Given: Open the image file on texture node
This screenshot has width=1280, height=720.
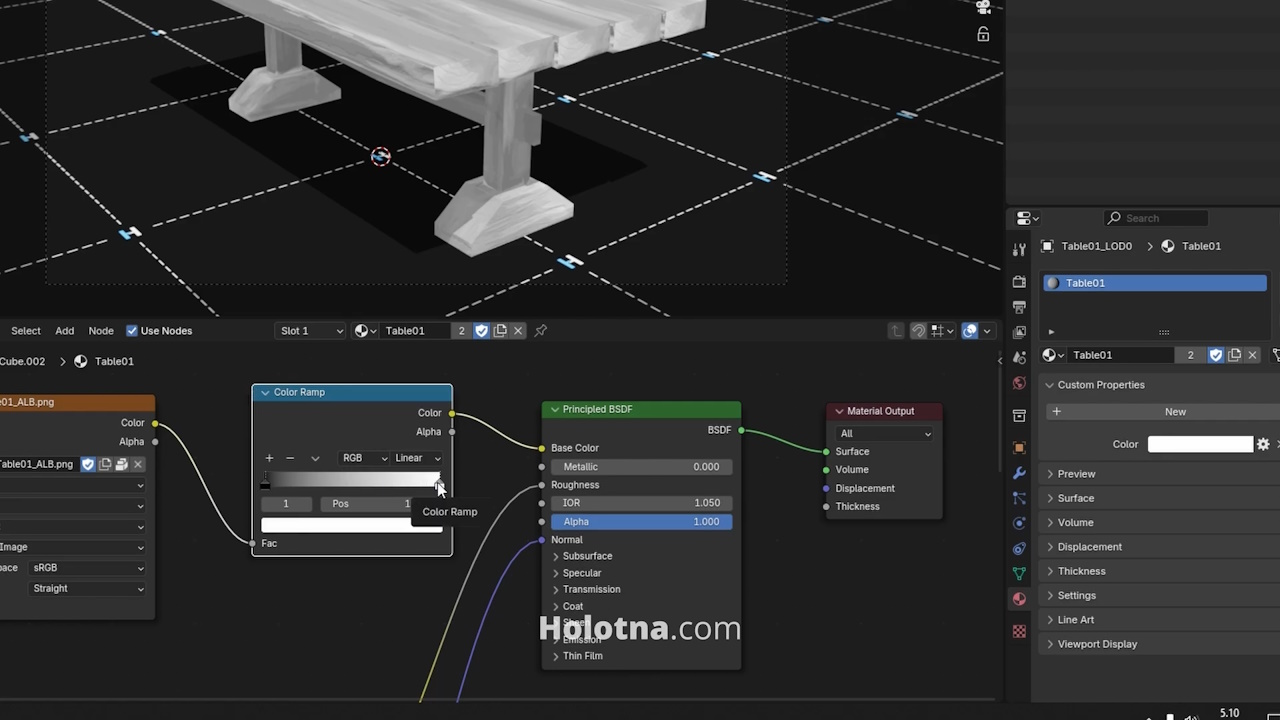Looking at the screenshot, I should pyautogui.click(x=121, y=464).
